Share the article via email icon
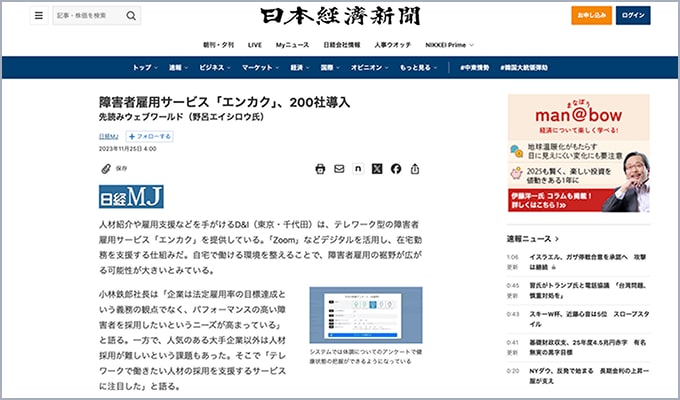Screen dimensions: 680x400 [x=340, y=169]
